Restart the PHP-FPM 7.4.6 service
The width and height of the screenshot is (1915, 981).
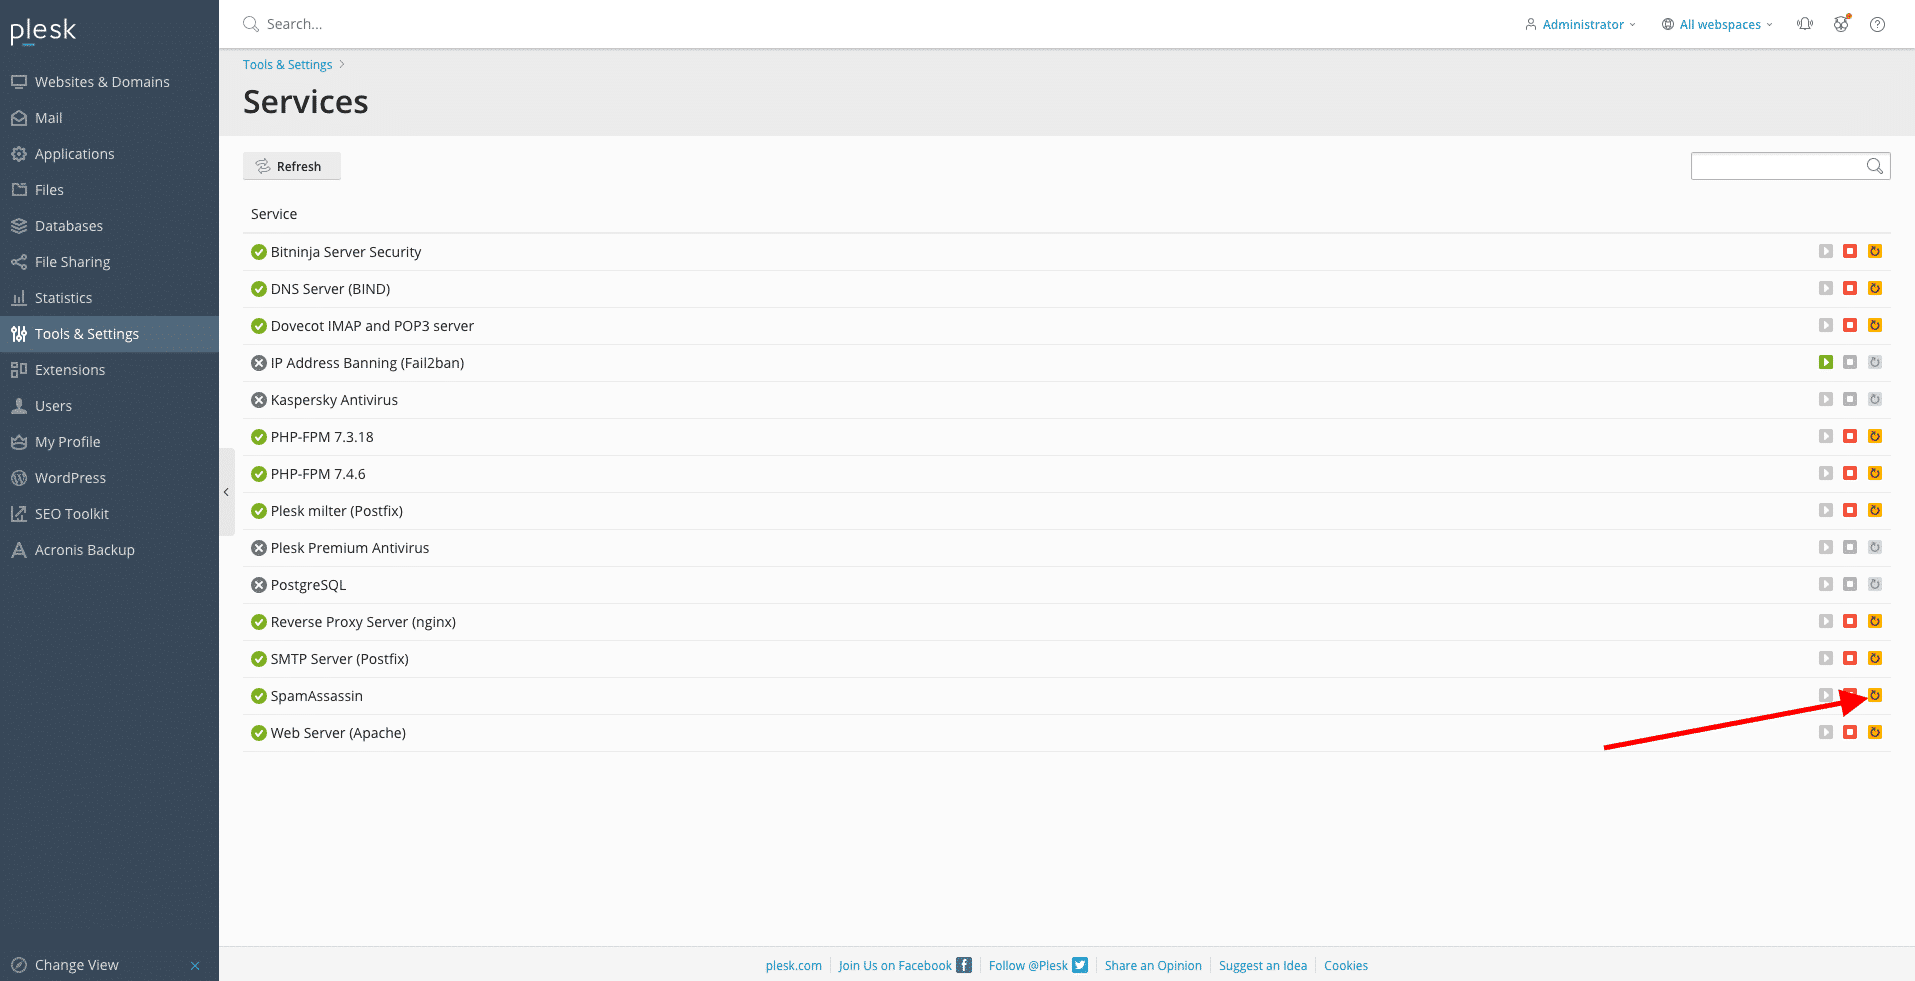[1875, 474]
